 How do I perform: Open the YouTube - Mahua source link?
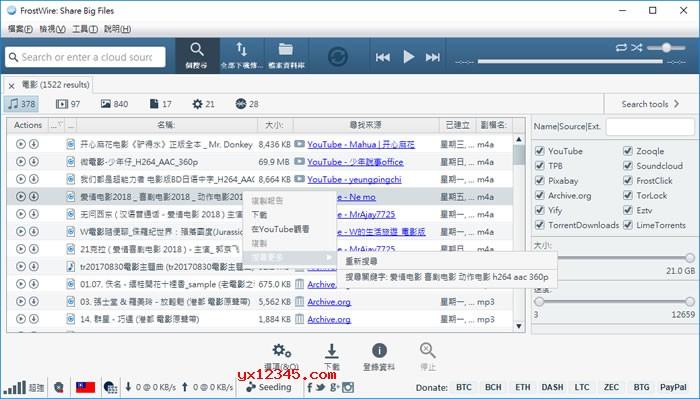(x=361, y=144)
